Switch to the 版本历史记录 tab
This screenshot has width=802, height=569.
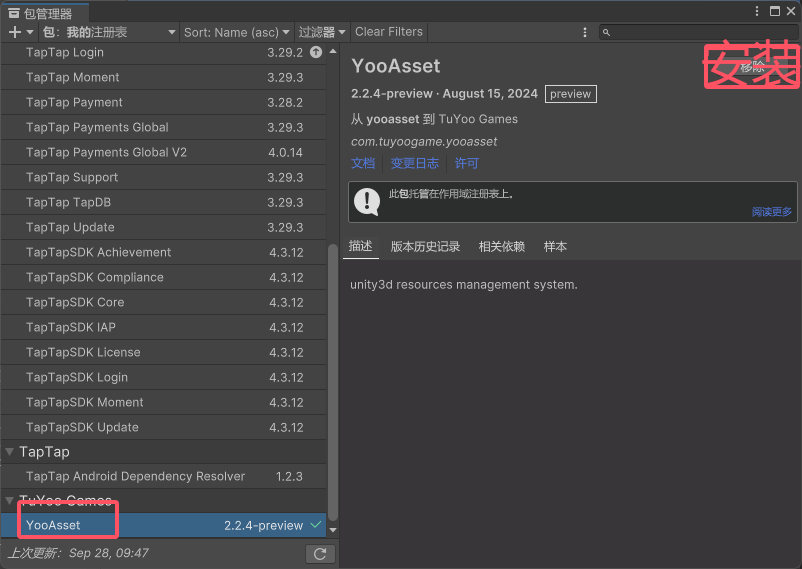tap(425, 246)
